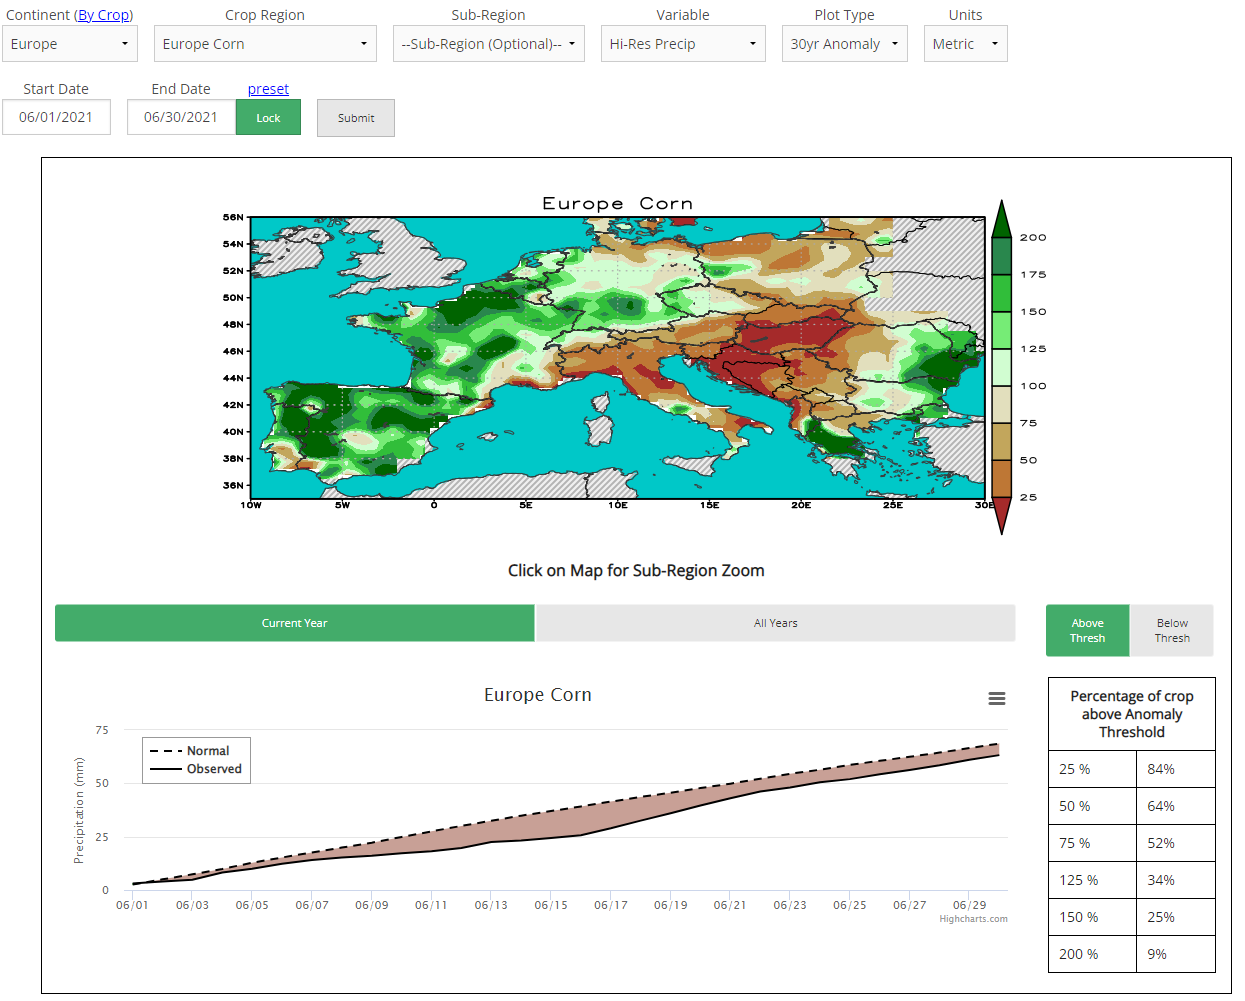
Task: Open the Continent dropdown showing Europe
Action: pyautogui.click(x=69, y=44)
